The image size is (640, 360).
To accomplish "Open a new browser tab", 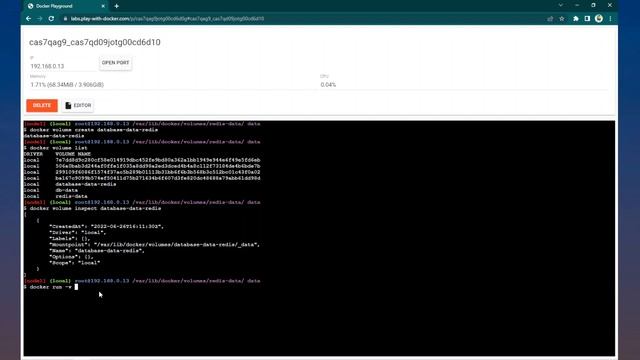I will (117, 6).
